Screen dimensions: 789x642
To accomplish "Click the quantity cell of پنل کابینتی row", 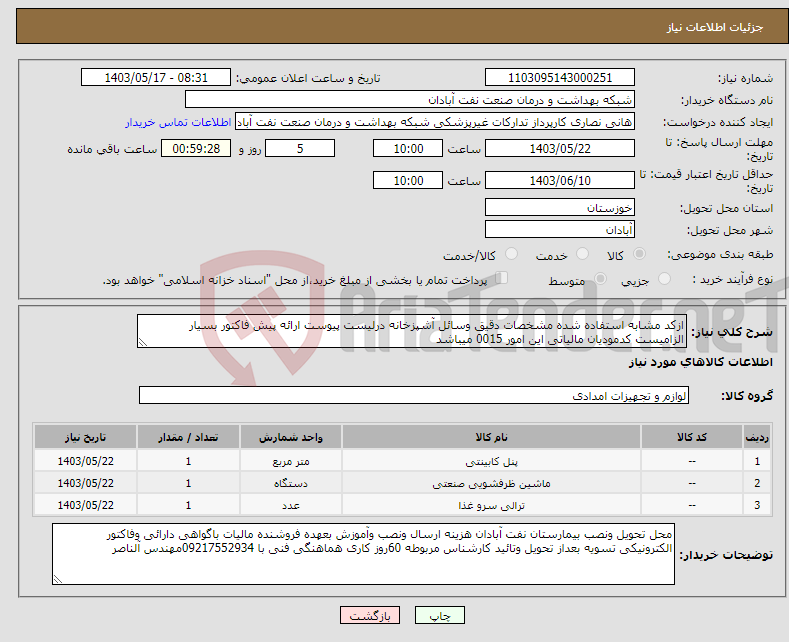I will 188,461.
